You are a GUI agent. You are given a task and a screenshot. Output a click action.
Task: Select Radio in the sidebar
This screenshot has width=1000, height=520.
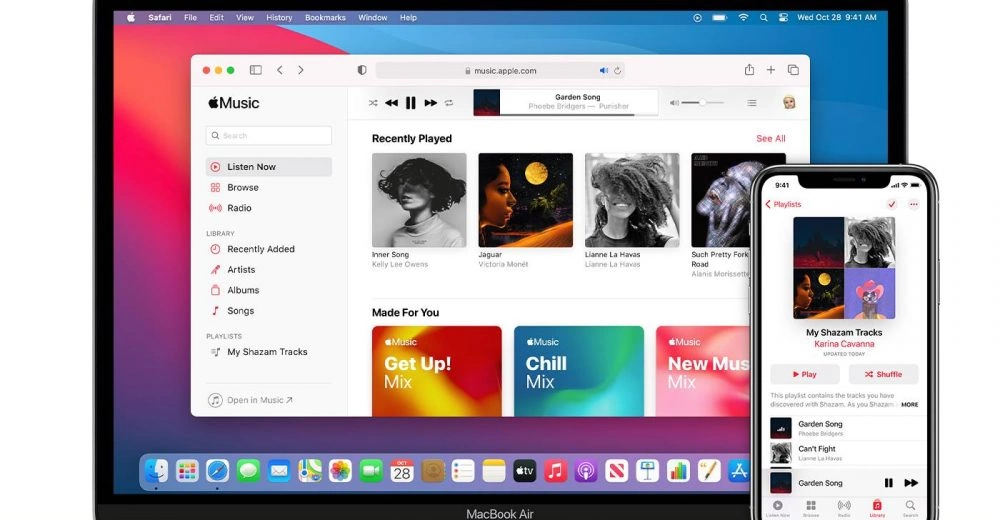coord(239,208)
